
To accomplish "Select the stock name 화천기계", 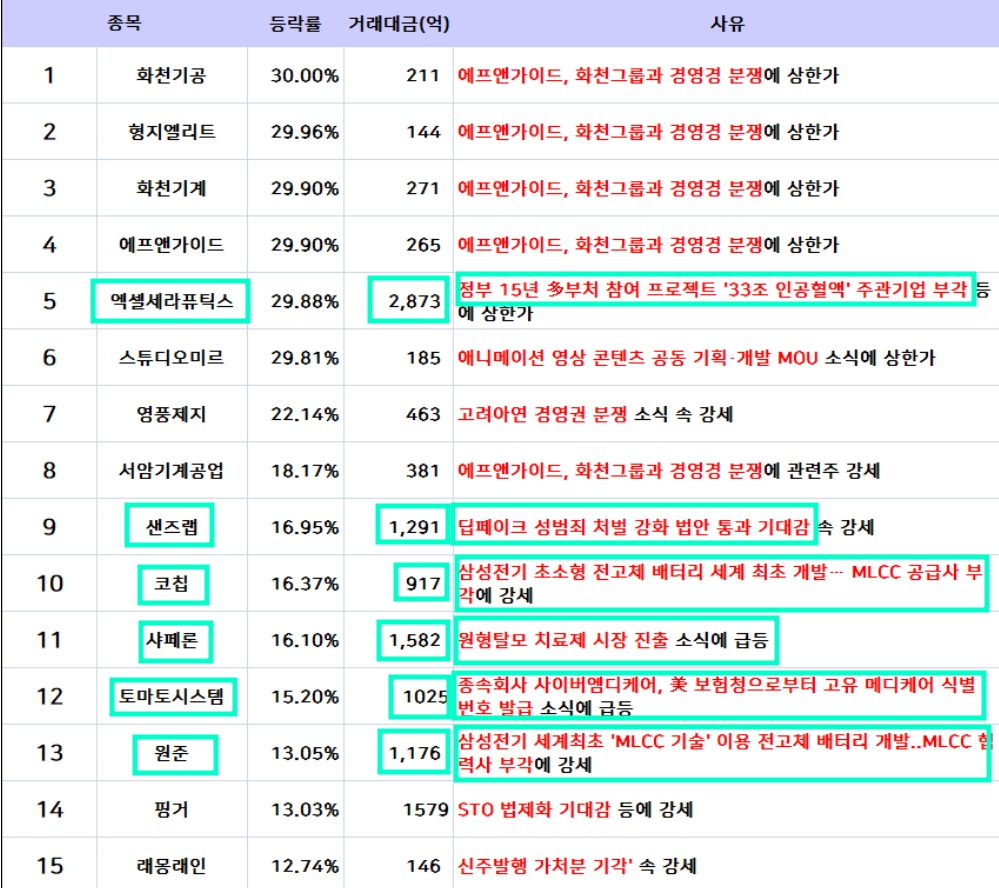I will 171,188.
